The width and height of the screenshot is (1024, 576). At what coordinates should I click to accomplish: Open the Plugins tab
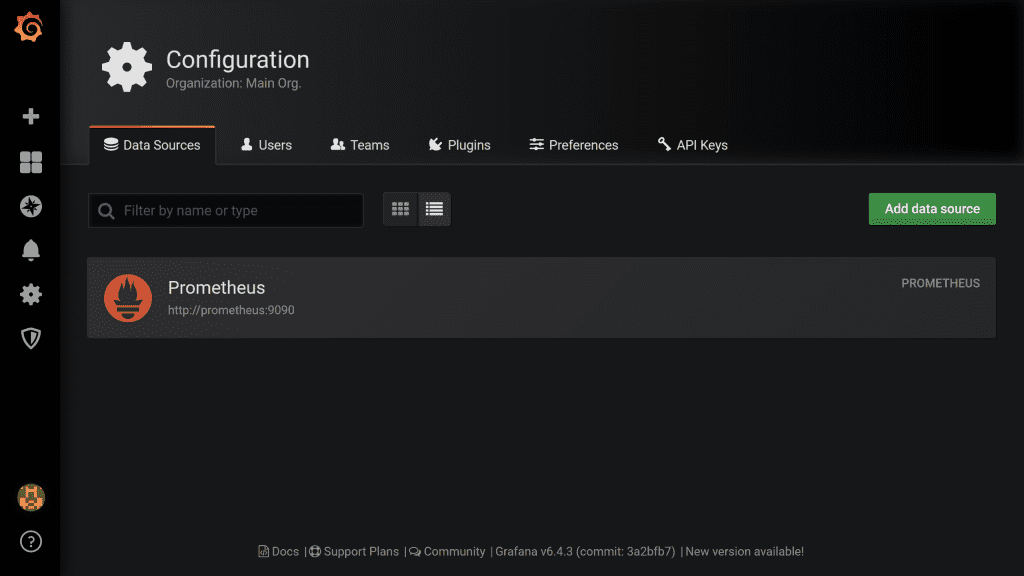pos(459,145)
